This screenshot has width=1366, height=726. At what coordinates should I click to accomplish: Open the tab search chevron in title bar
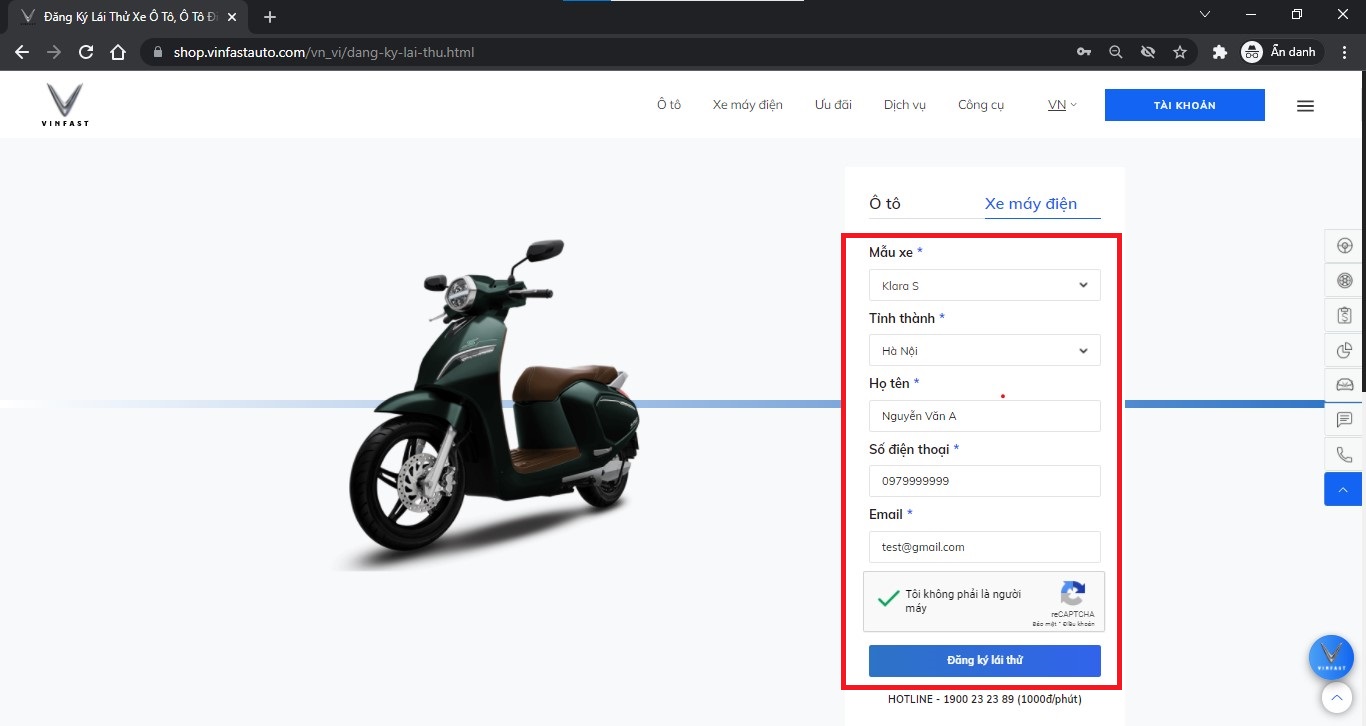tap(1205, 14)
